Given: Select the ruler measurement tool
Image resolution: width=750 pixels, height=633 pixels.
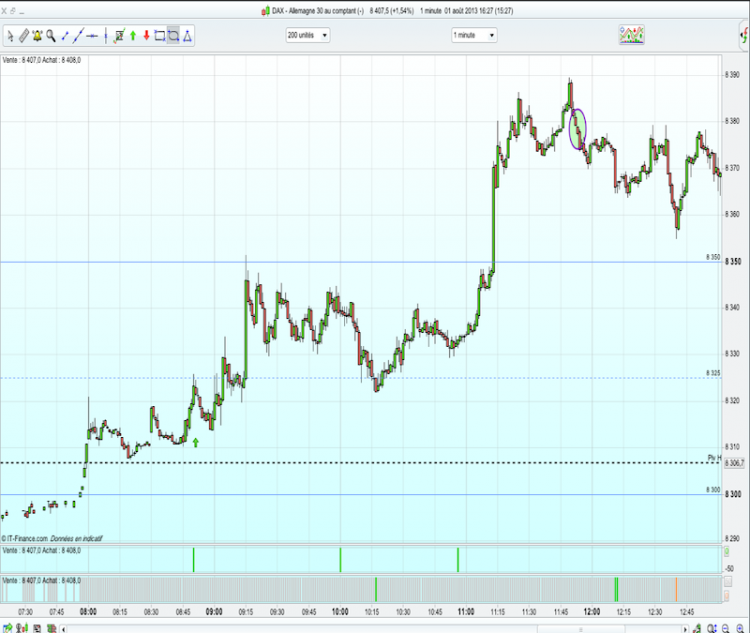Looking at the screenshot, I should tap(24, 35).
